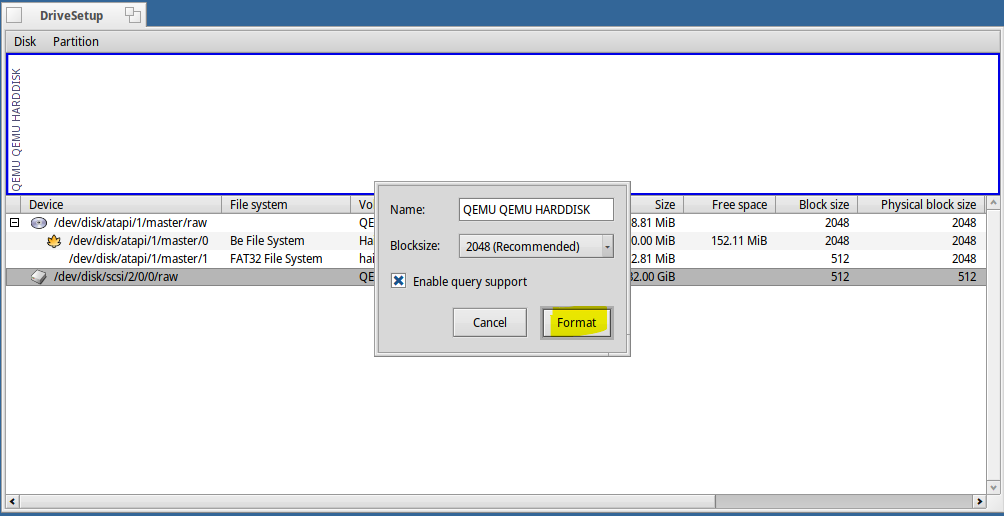1004x516 pixels.
Task: Click the horizontal scrollbar right arrow
Action: pyautogui.click(x=980, y=501)
